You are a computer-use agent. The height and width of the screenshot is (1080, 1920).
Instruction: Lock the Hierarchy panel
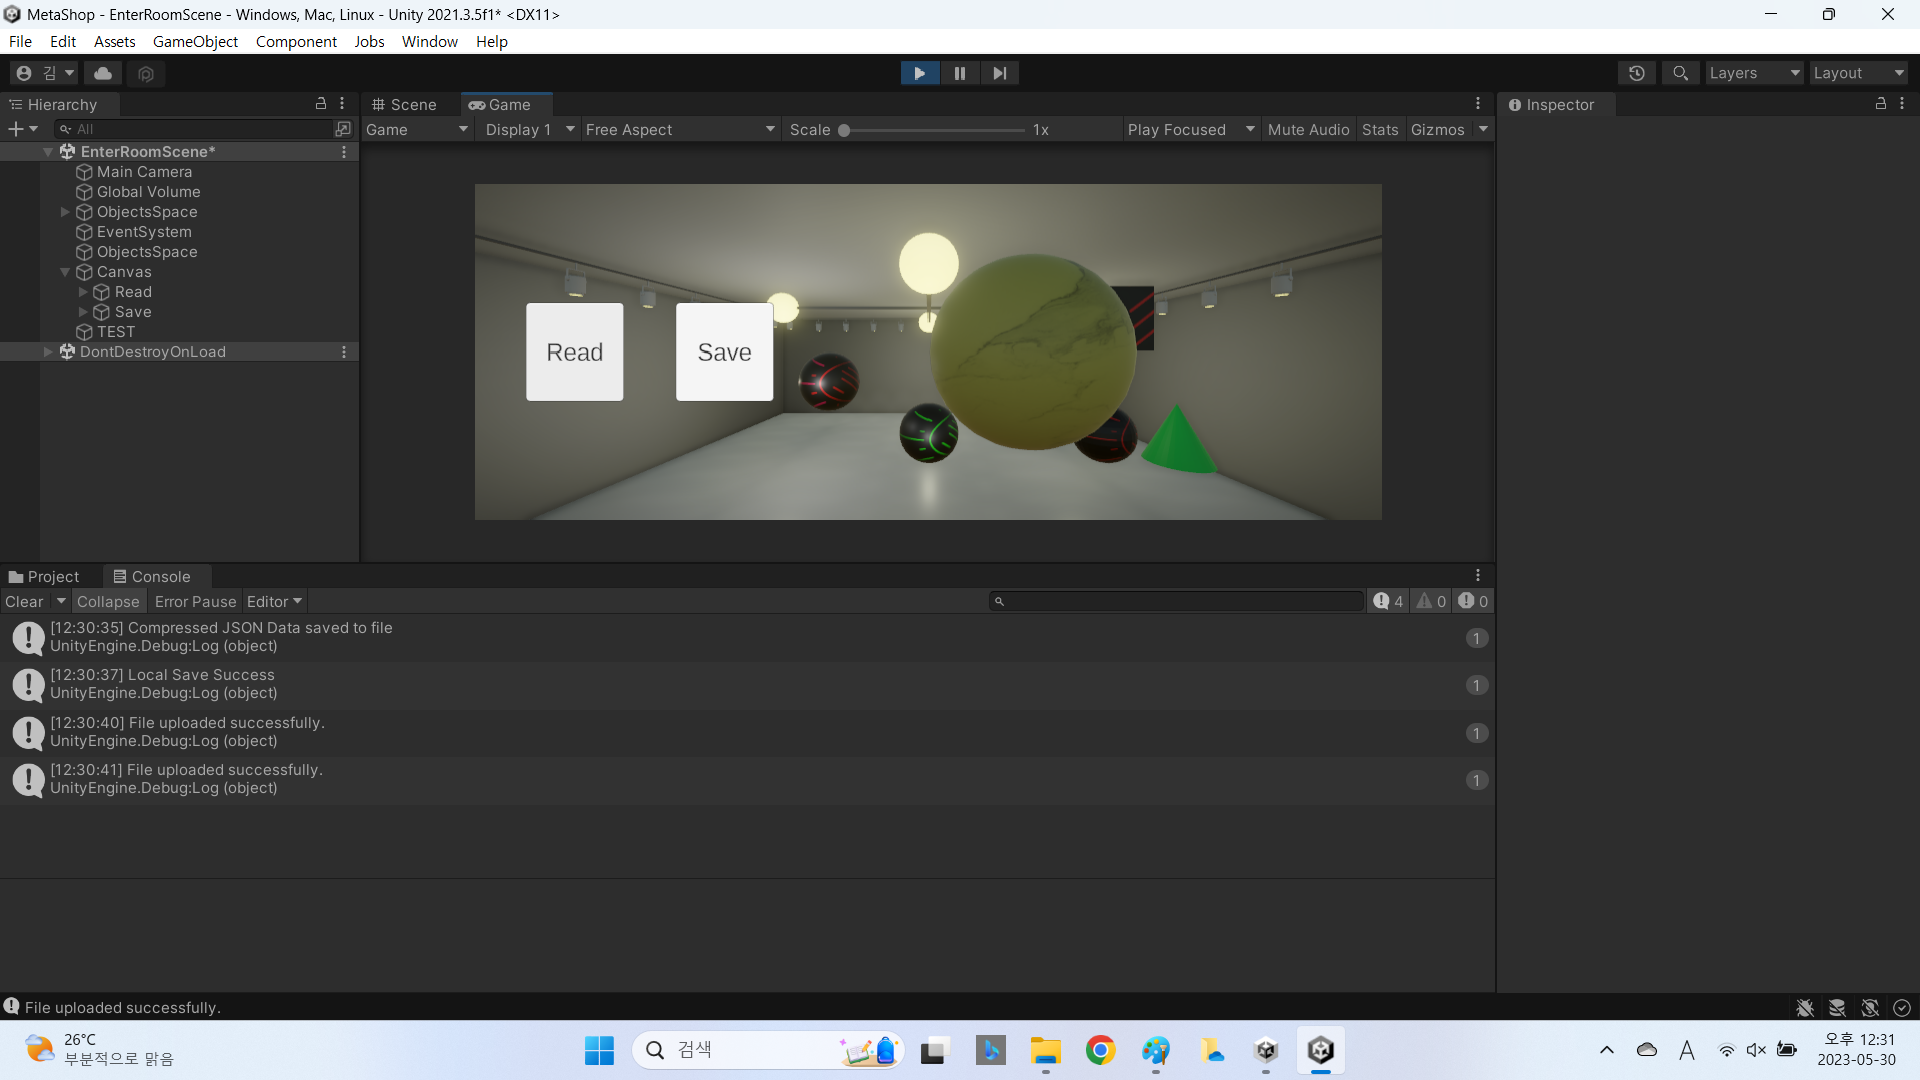tap(321, 104)
